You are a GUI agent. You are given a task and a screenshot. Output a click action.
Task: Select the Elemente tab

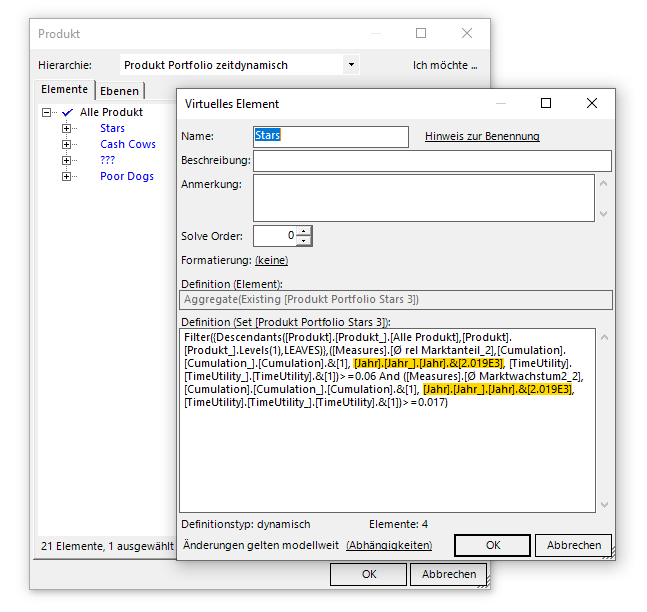pos(64,89)
